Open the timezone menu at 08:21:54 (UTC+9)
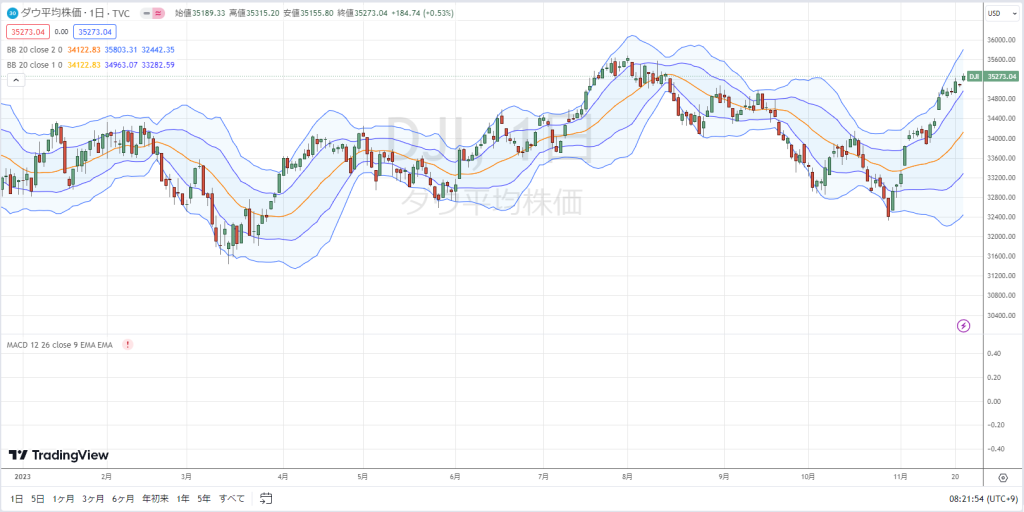This screenshot has height=512, width=1024. pyautogui.click(x=982, y=499)
